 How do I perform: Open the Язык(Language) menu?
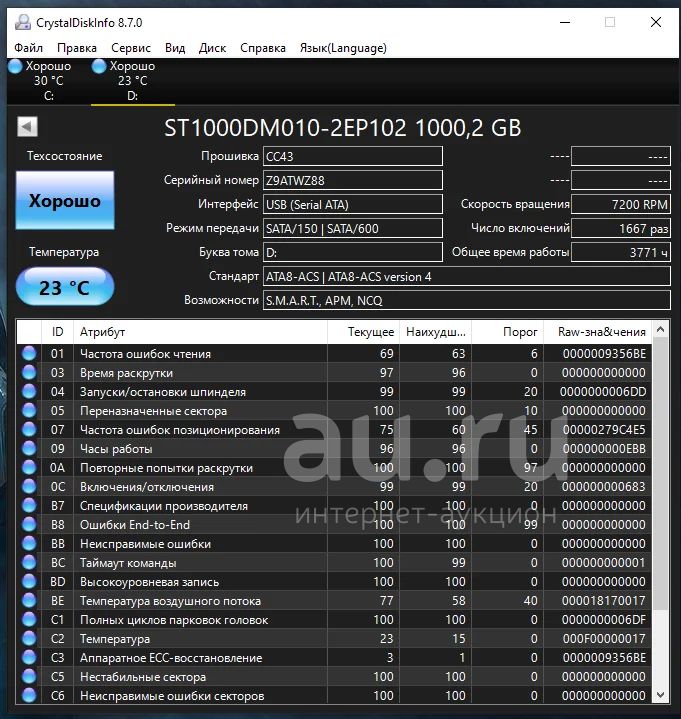tap(343, 48)
